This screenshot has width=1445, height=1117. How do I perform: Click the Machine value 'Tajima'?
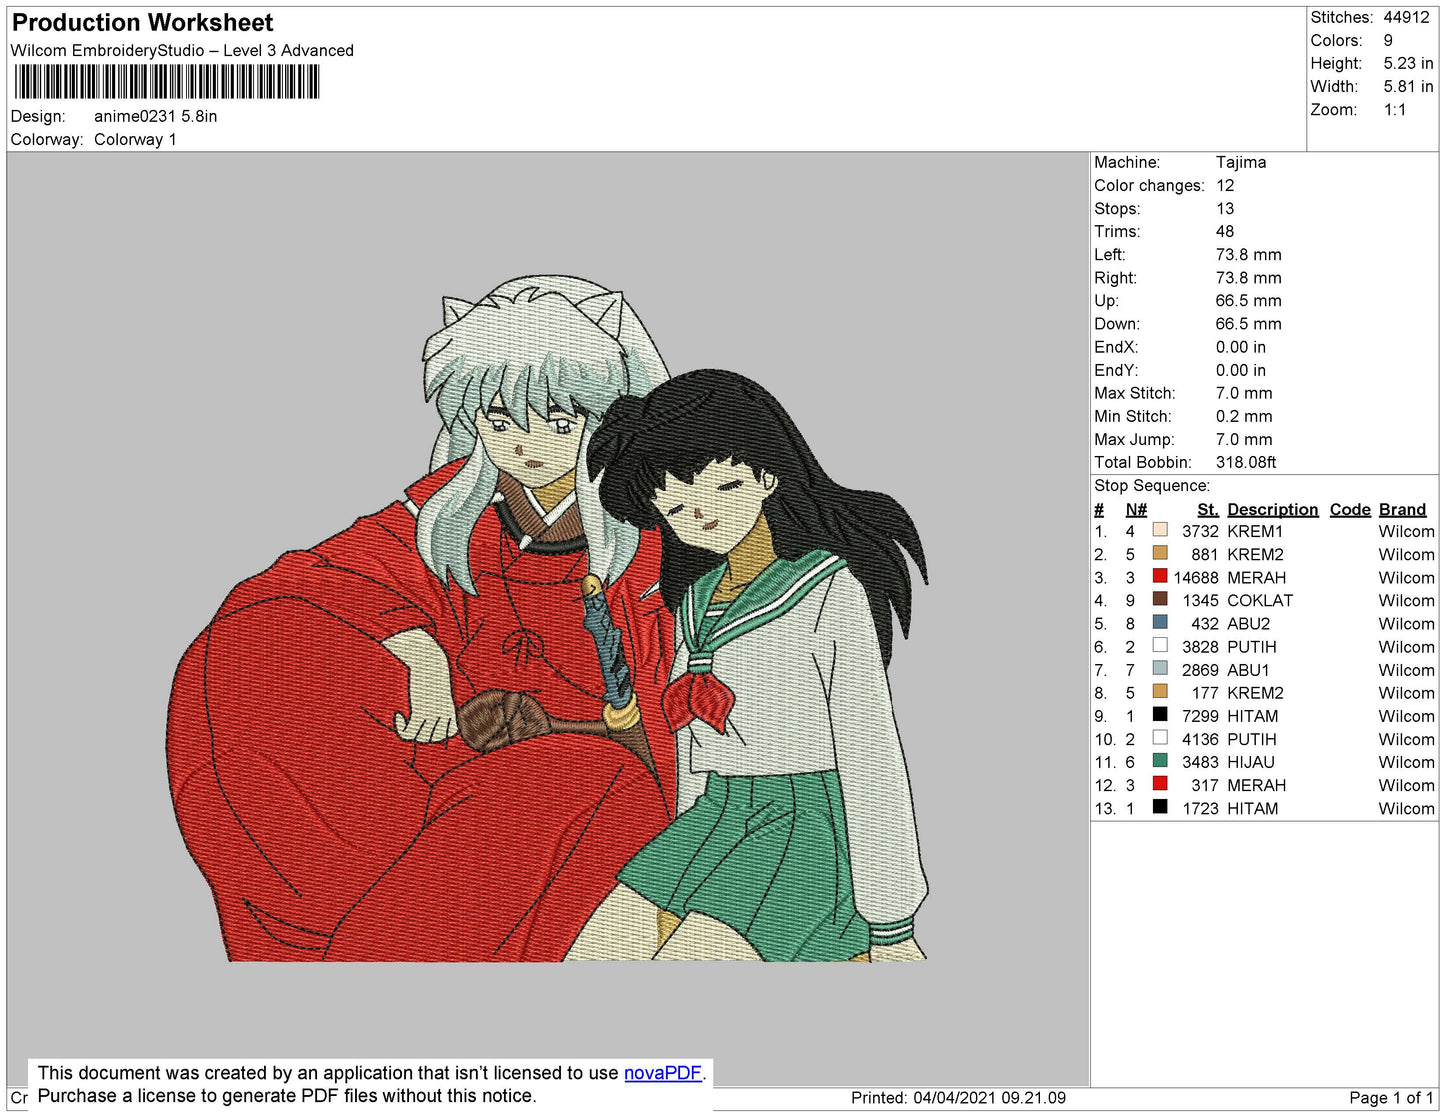(1241, 162)
